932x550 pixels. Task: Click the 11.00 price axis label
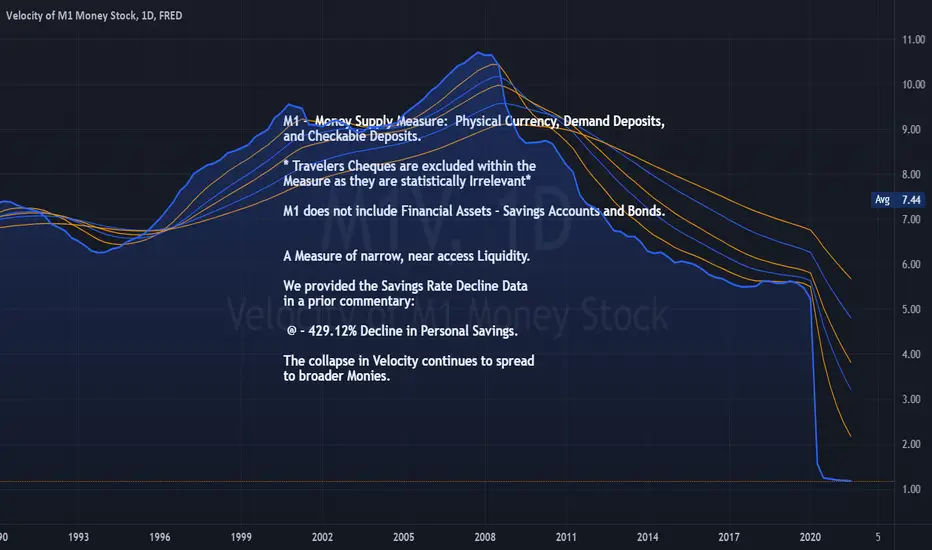point(913,39)
